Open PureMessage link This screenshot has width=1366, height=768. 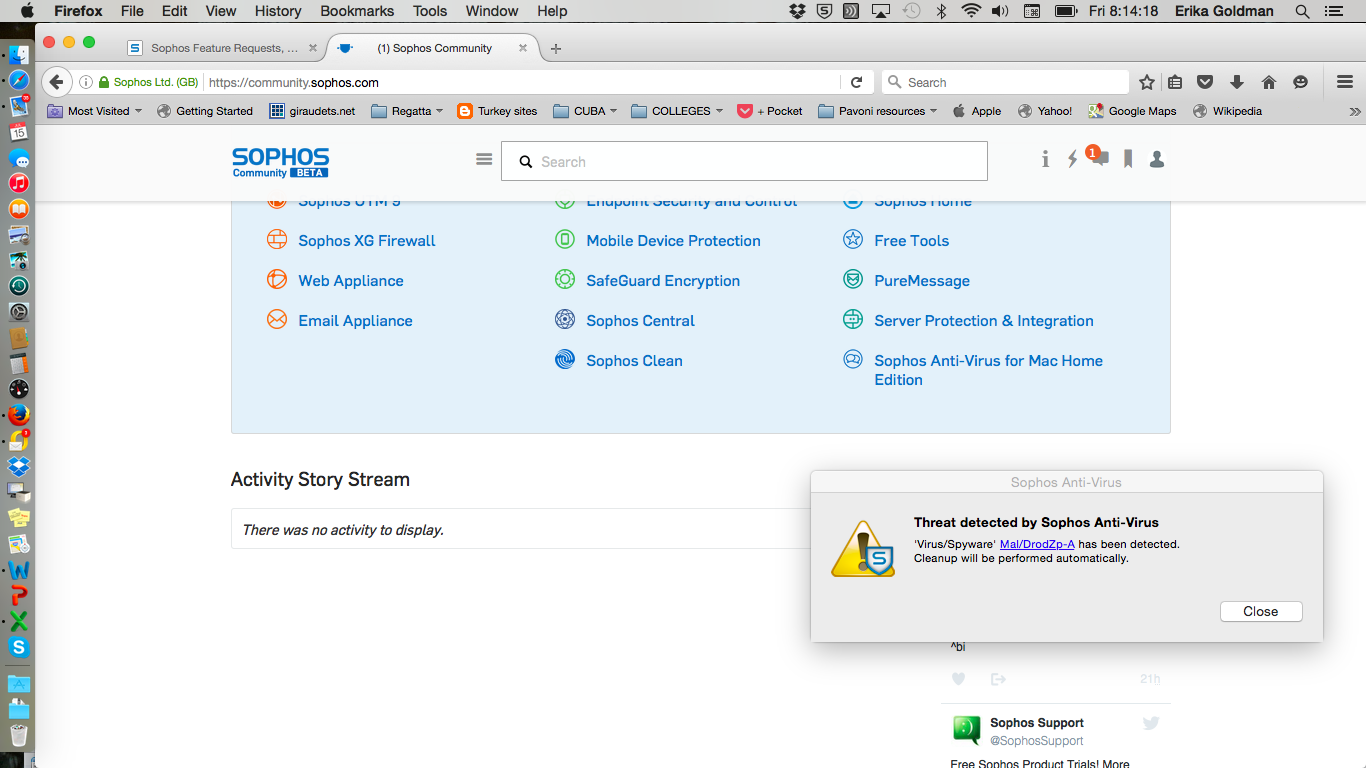point(922,281)
